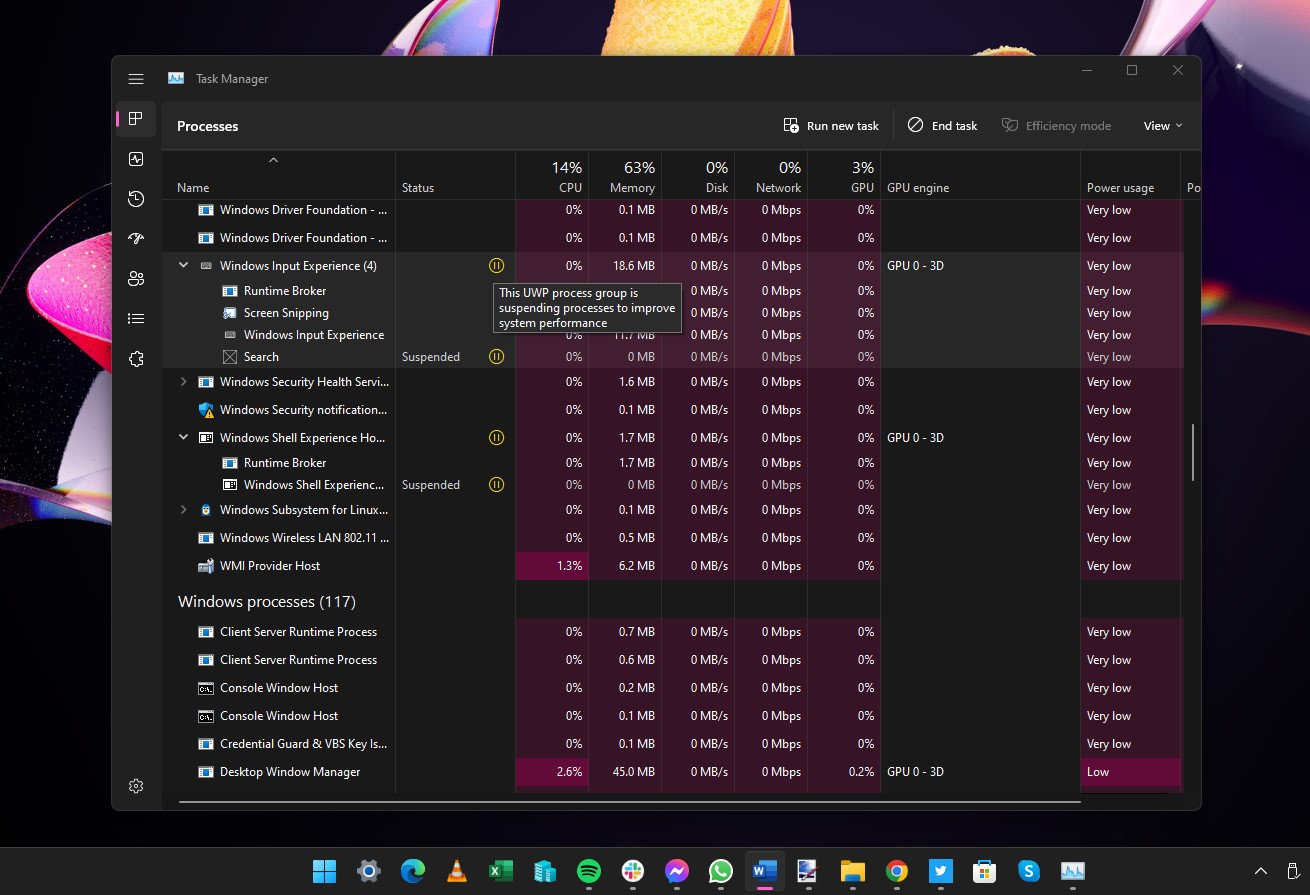Viewport: 1310px width, 895px height.
Task: Click the 18.6 MB memory value
Action: click(632, 266)
